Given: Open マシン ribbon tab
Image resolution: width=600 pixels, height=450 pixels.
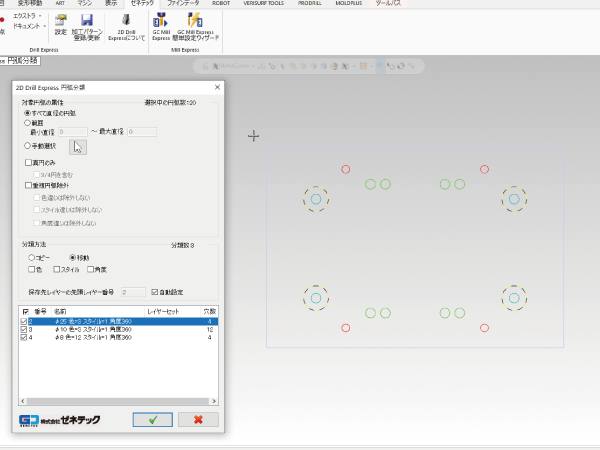Looking at the screenshot, I should (x=85, y=3).
